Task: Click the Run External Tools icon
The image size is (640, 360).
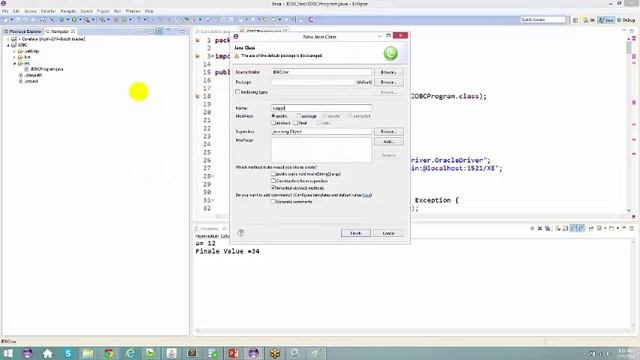Action: pyautogui.click(x=87, y=20)
